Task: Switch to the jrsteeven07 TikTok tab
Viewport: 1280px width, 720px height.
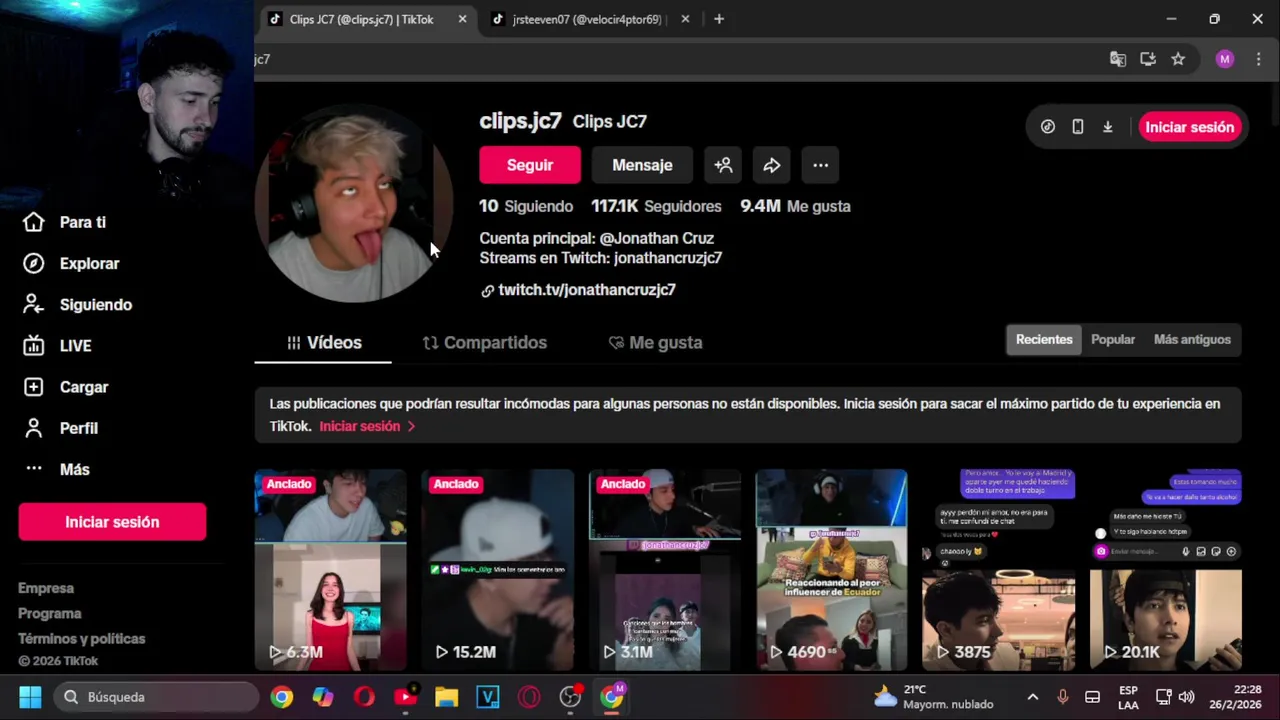Action: 586,19
